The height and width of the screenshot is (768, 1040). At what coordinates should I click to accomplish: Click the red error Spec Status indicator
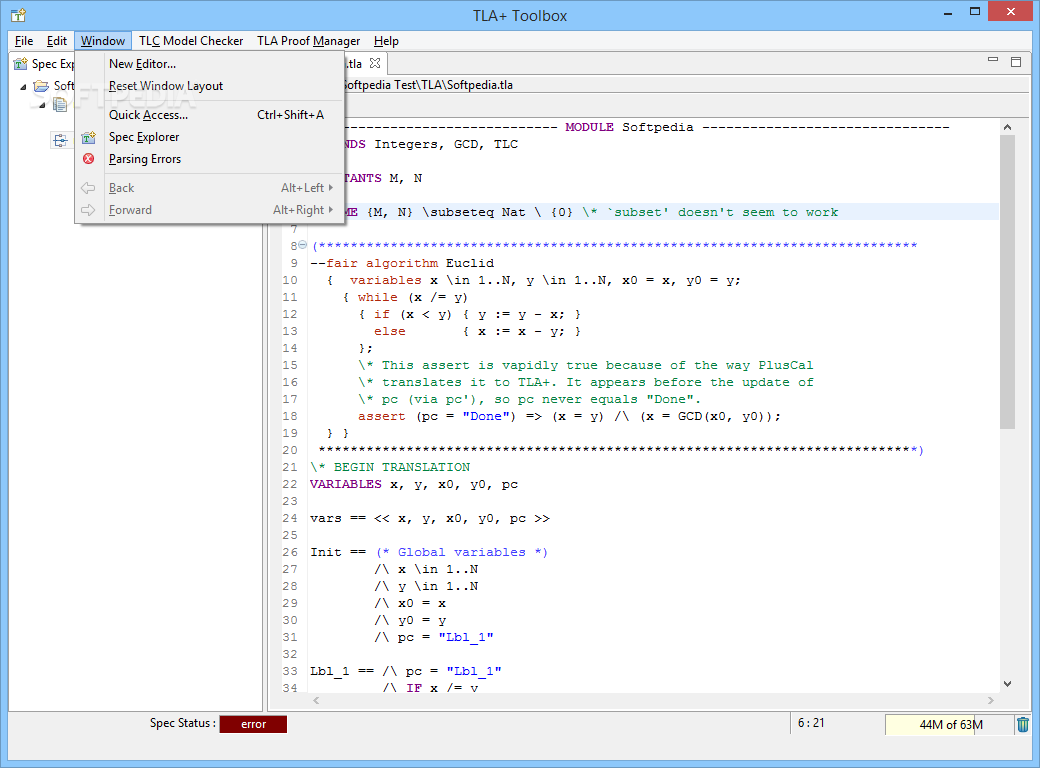coord(253,724)
